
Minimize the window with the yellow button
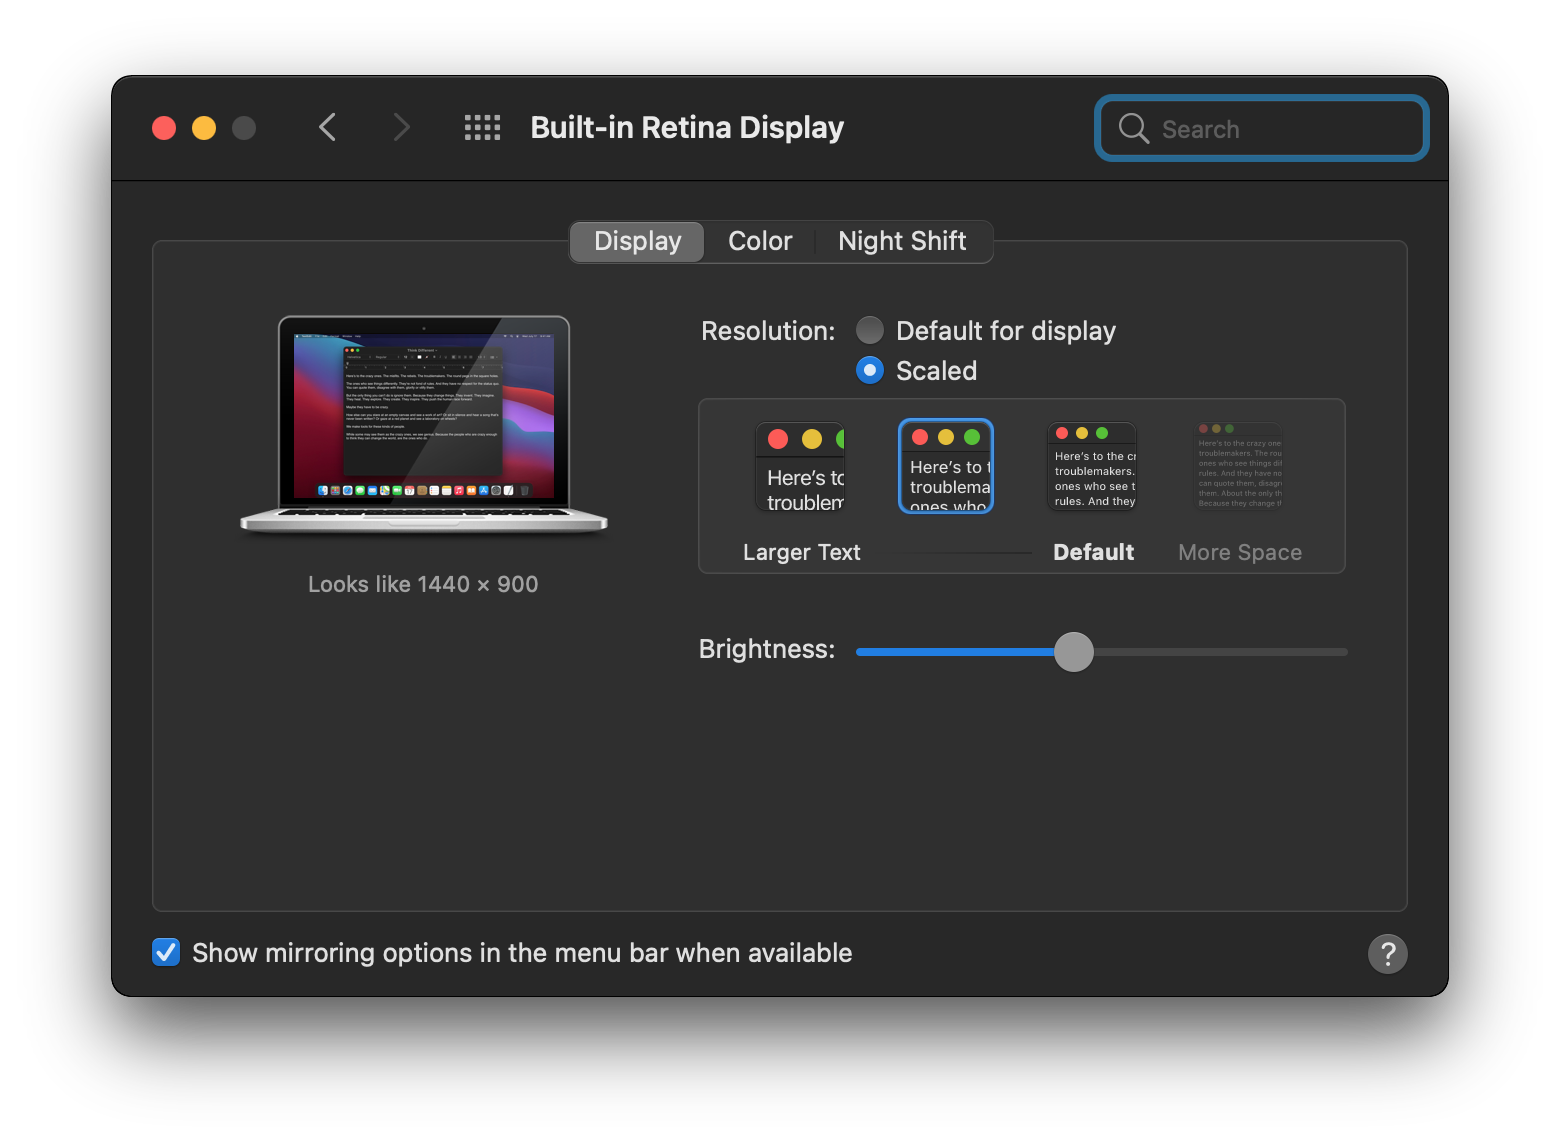point(204,128)
